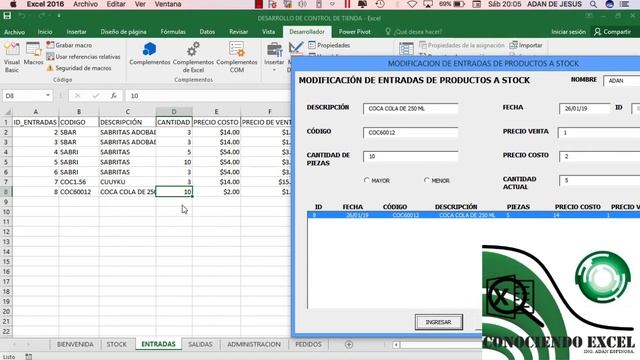The height and width of the screenshot is (360, 640).
Task: Open Spotlight search in the menu bar
Action: (593, 4)
